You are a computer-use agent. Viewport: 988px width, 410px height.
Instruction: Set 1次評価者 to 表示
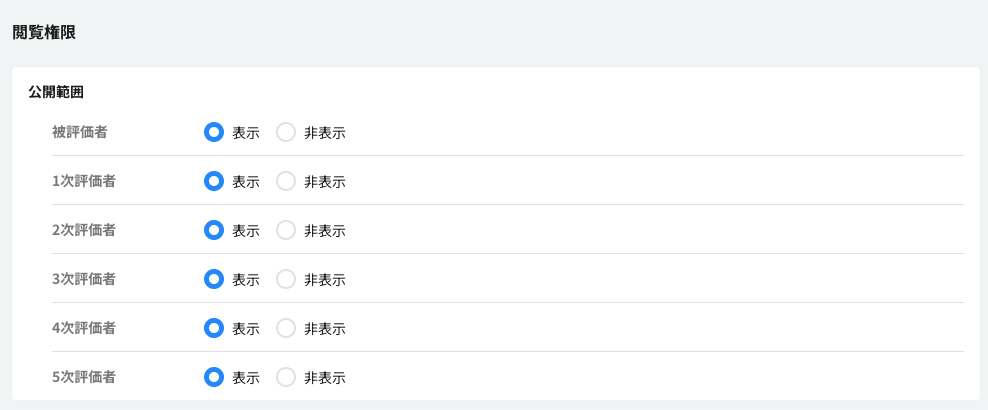[x=213, y=181]
